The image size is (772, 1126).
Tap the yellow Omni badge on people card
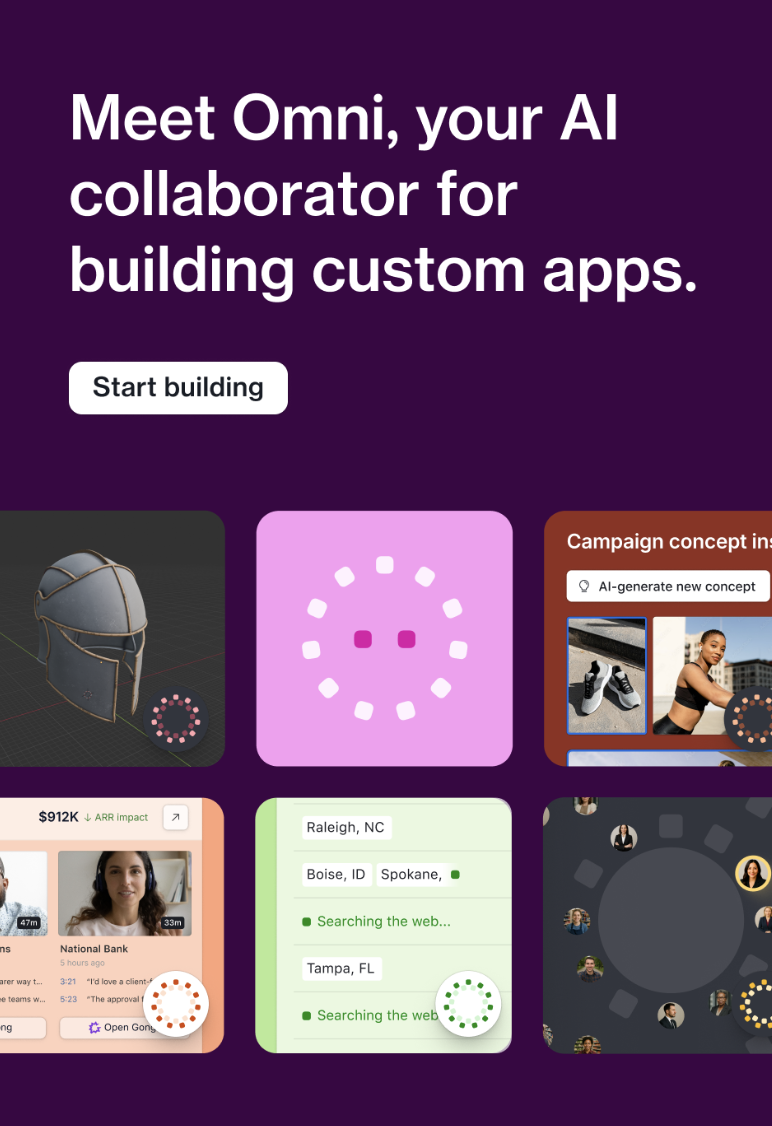(x=755, y=1003)
